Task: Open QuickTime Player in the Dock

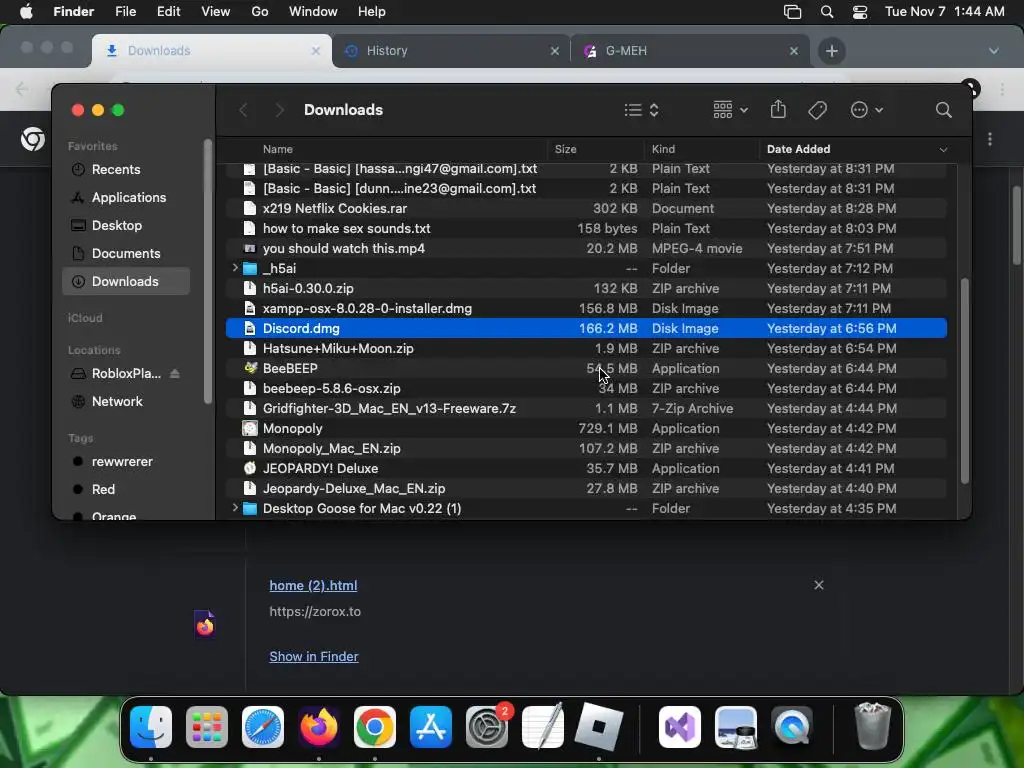Action: pyautogui.click(x=792, y=727)
